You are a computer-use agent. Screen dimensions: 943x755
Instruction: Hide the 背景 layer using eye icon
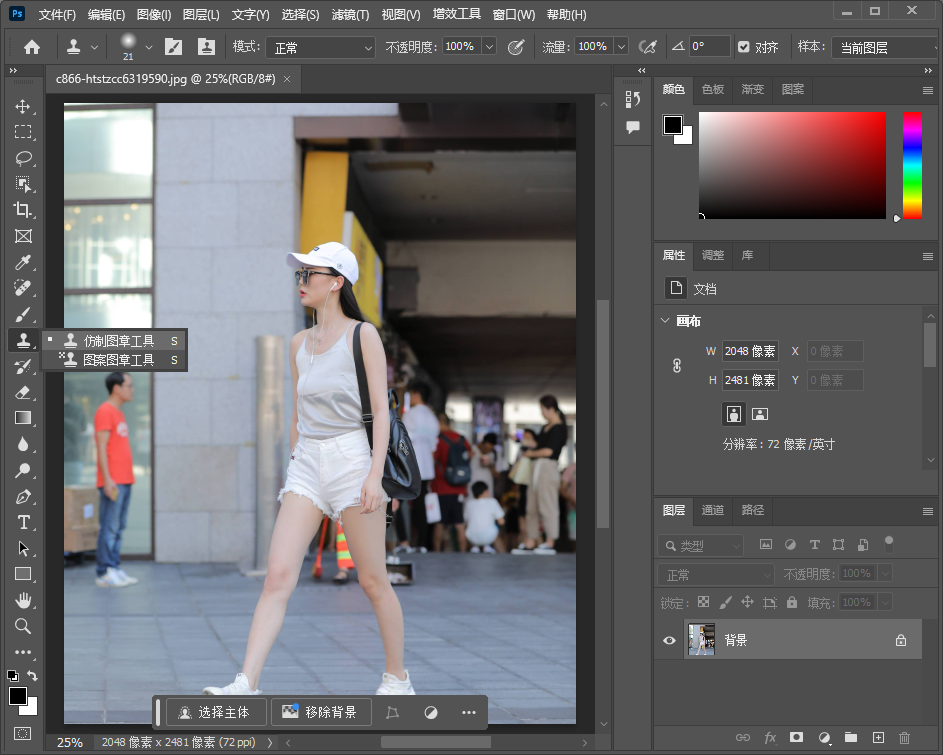pos(670,640)
